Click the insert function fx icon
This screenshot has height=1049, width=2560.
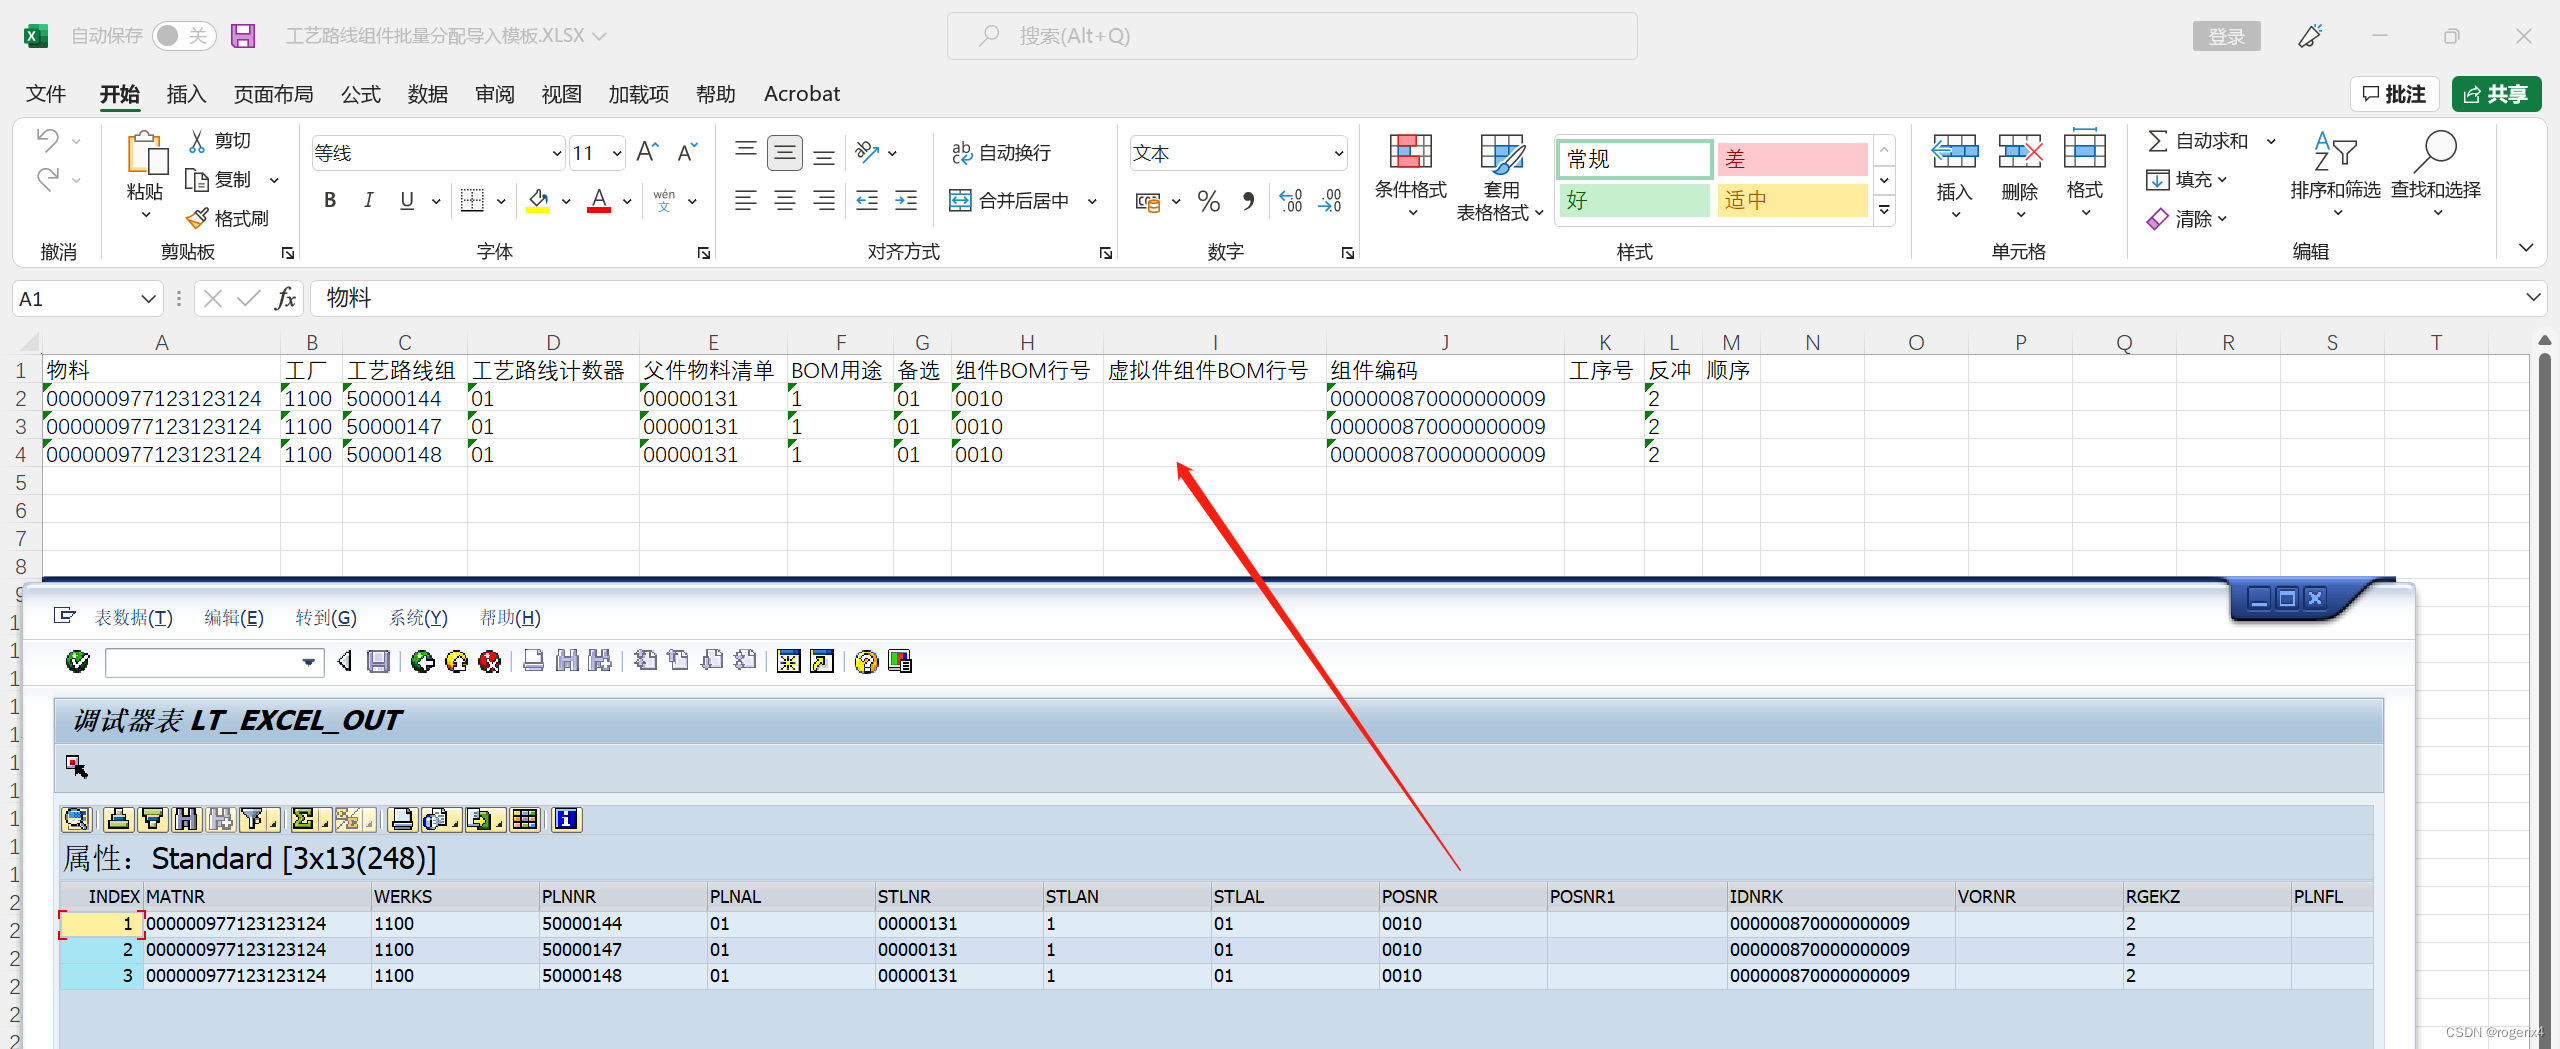(285, 298)
